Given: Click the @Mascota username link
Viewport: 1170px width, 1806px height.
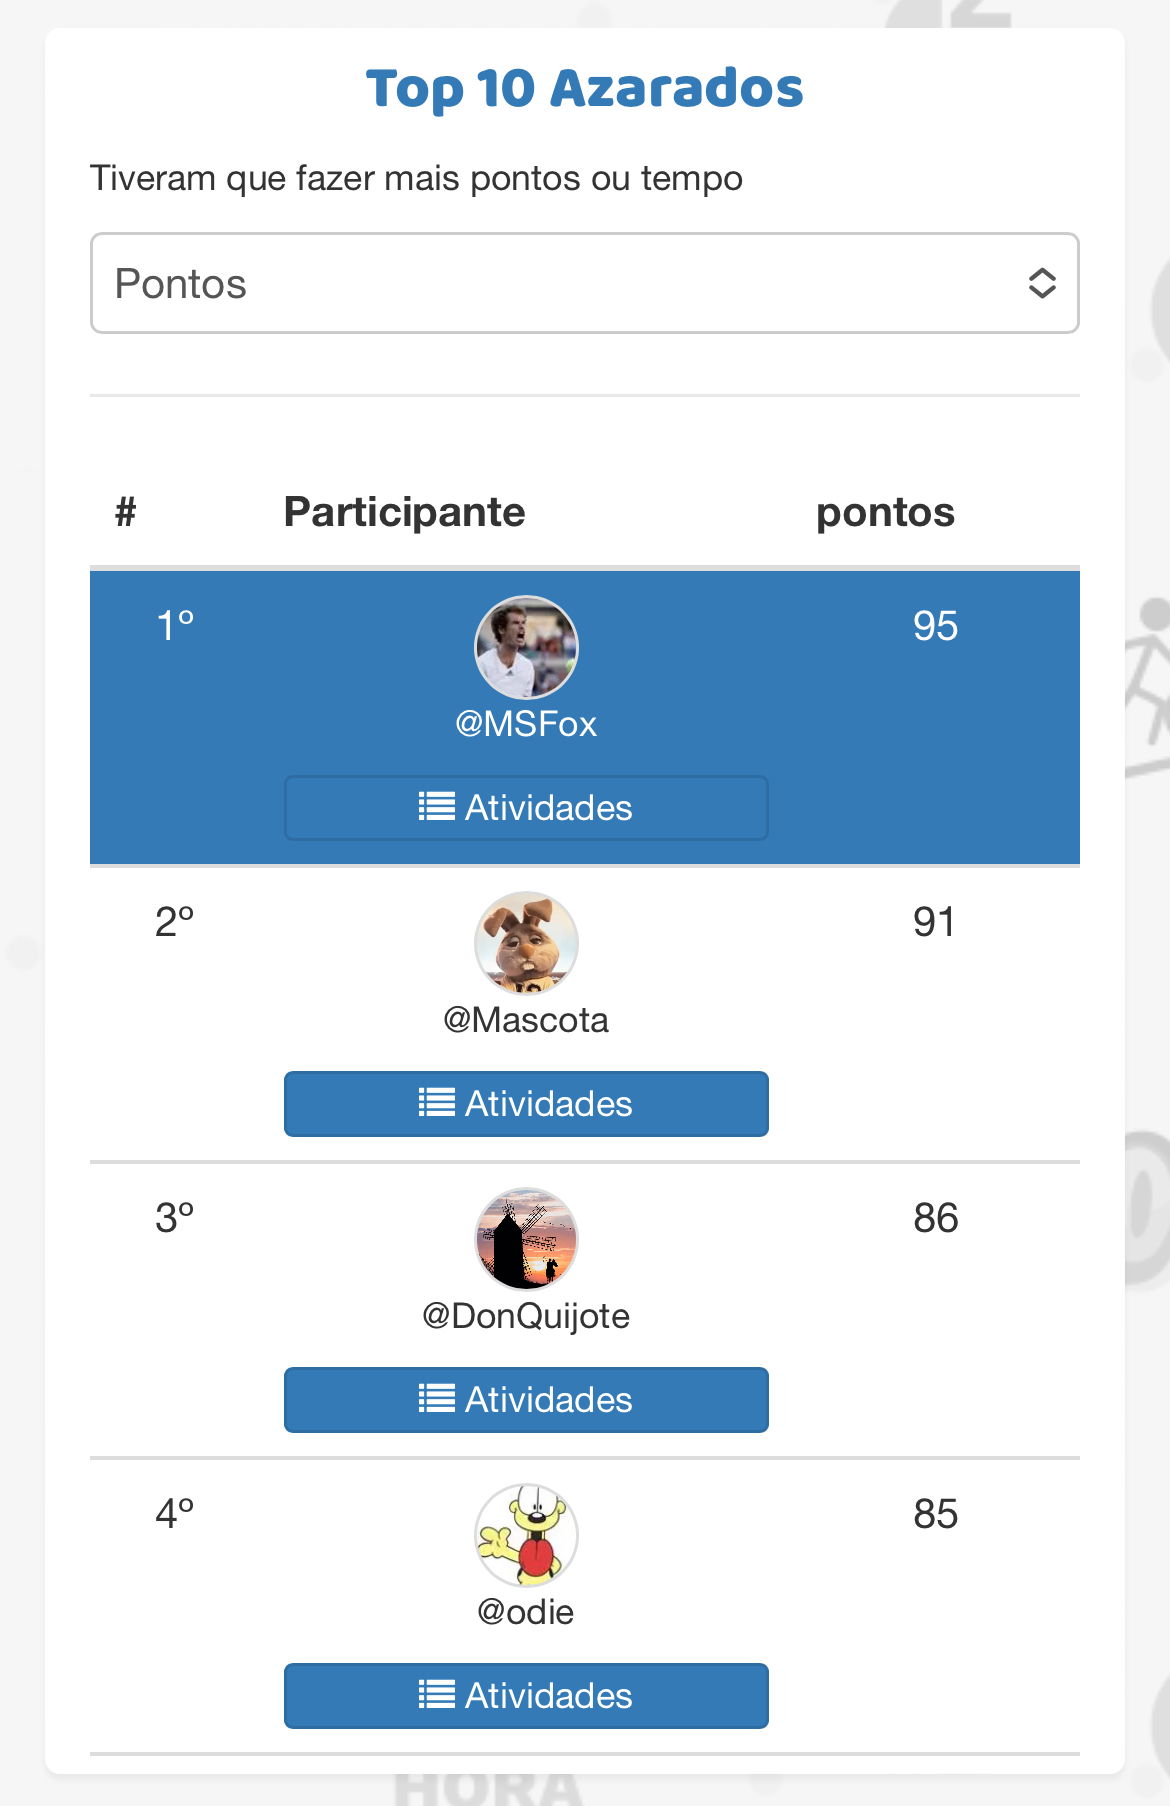Looking at the screenshot, I should 526,1020.
